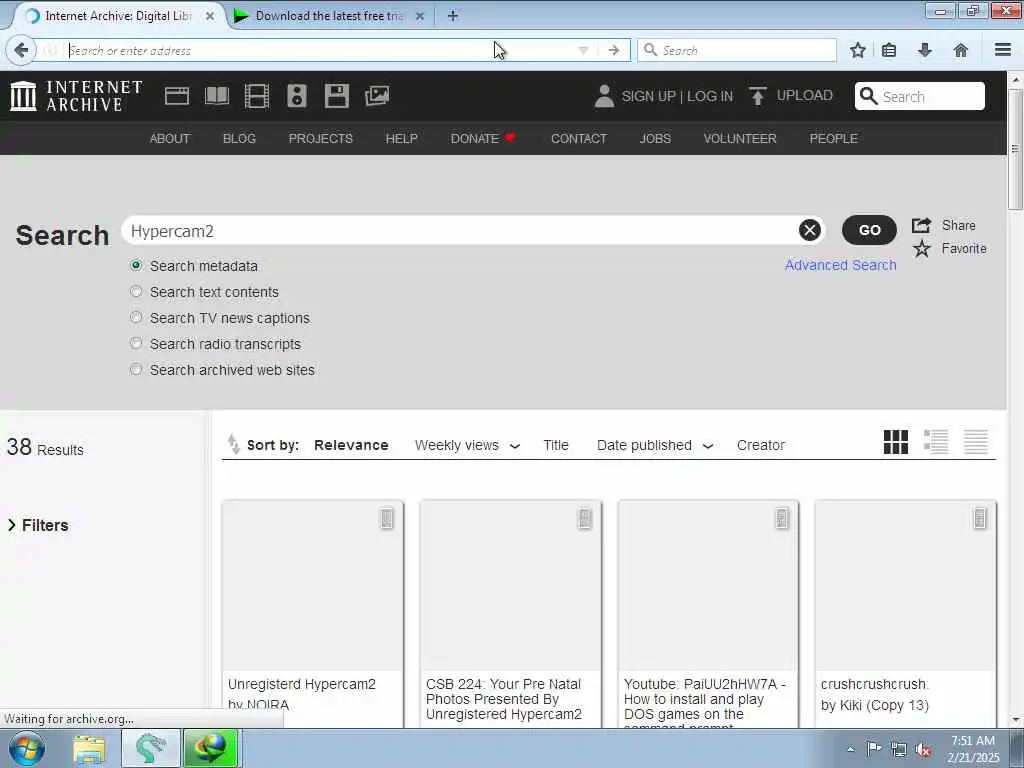
Task: Open File Explorer from the taskbar
Action: click(x=89, y=748)
